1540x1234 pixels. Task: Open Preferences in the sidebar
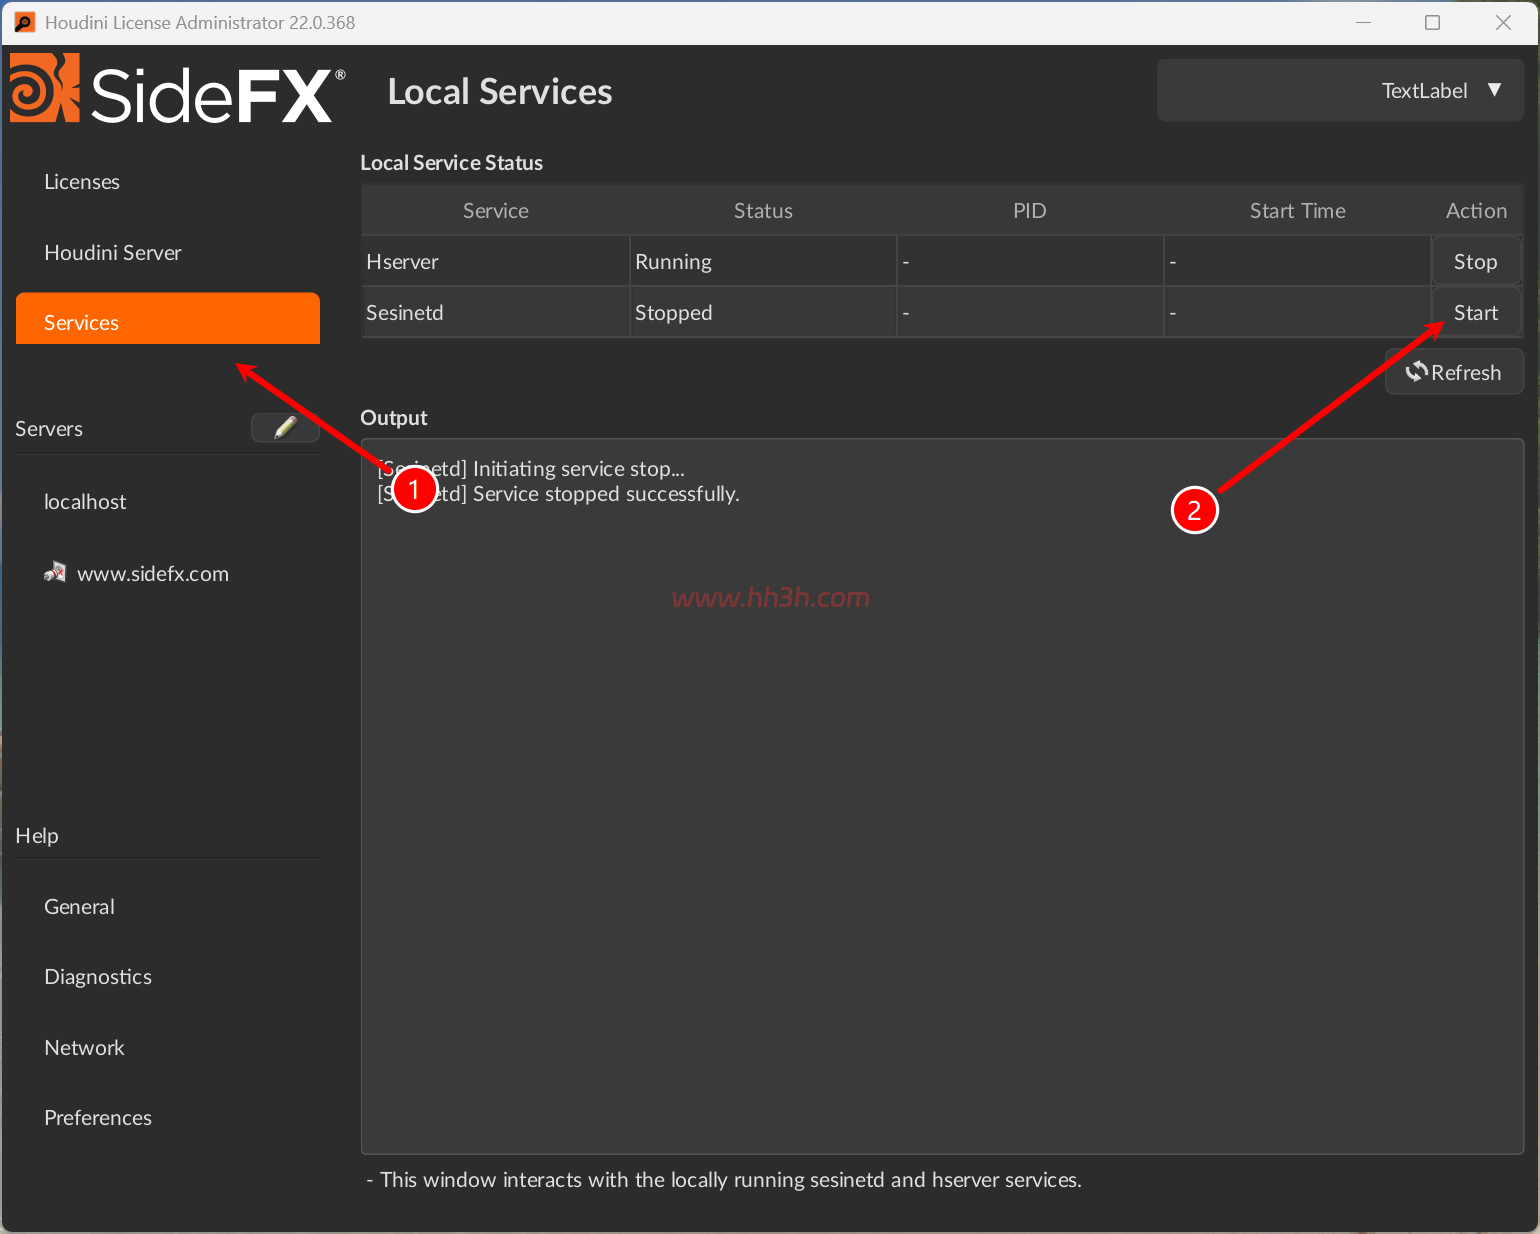click(x=98, y=1118)
